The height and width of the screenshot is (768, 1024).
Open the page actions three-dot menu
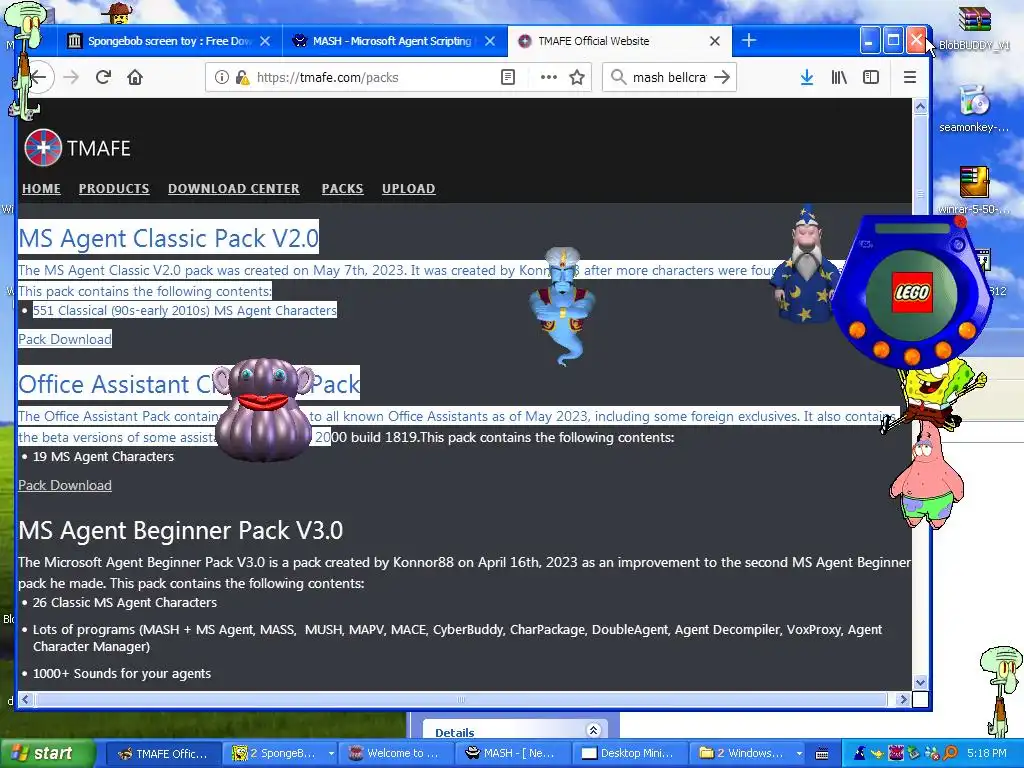[x=549, y=77]
